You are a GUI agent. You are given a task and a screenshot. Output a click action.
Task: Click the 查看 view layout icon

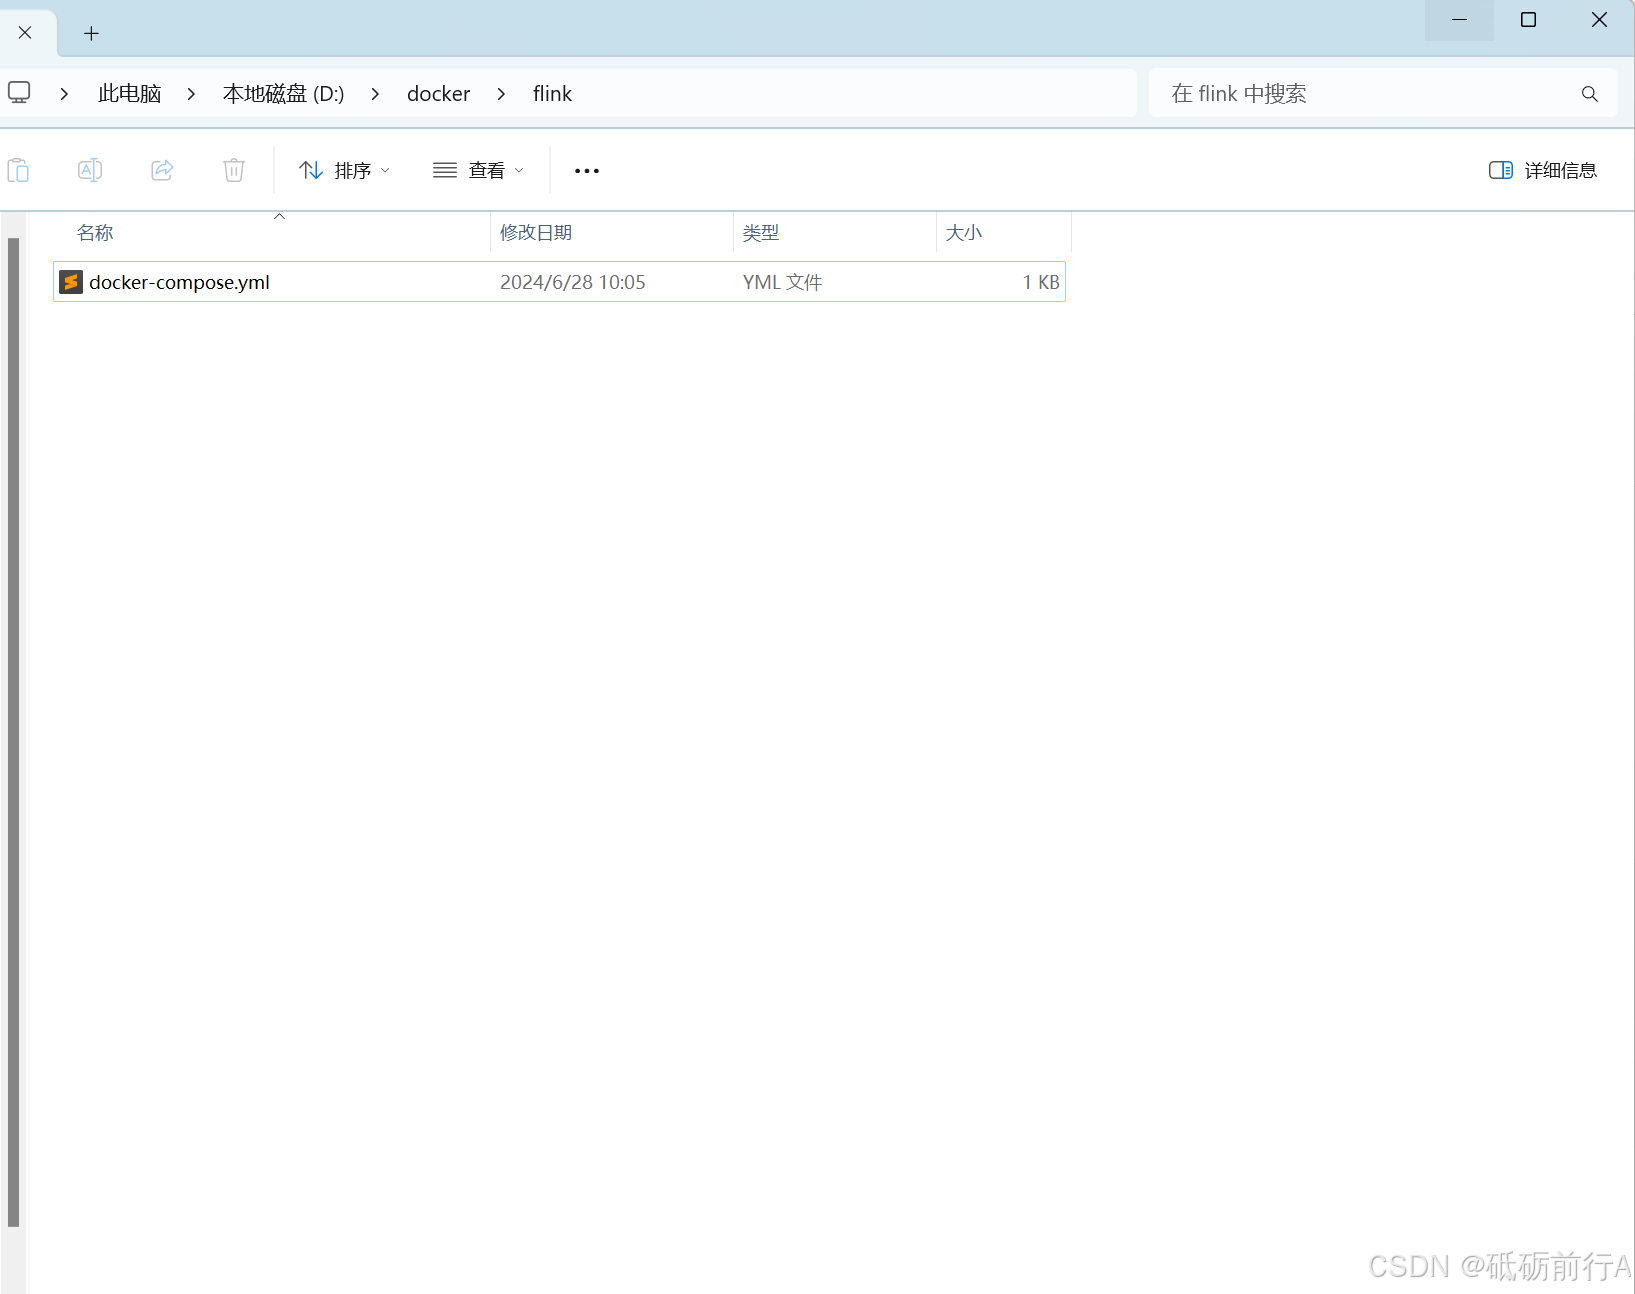(444, 170)
